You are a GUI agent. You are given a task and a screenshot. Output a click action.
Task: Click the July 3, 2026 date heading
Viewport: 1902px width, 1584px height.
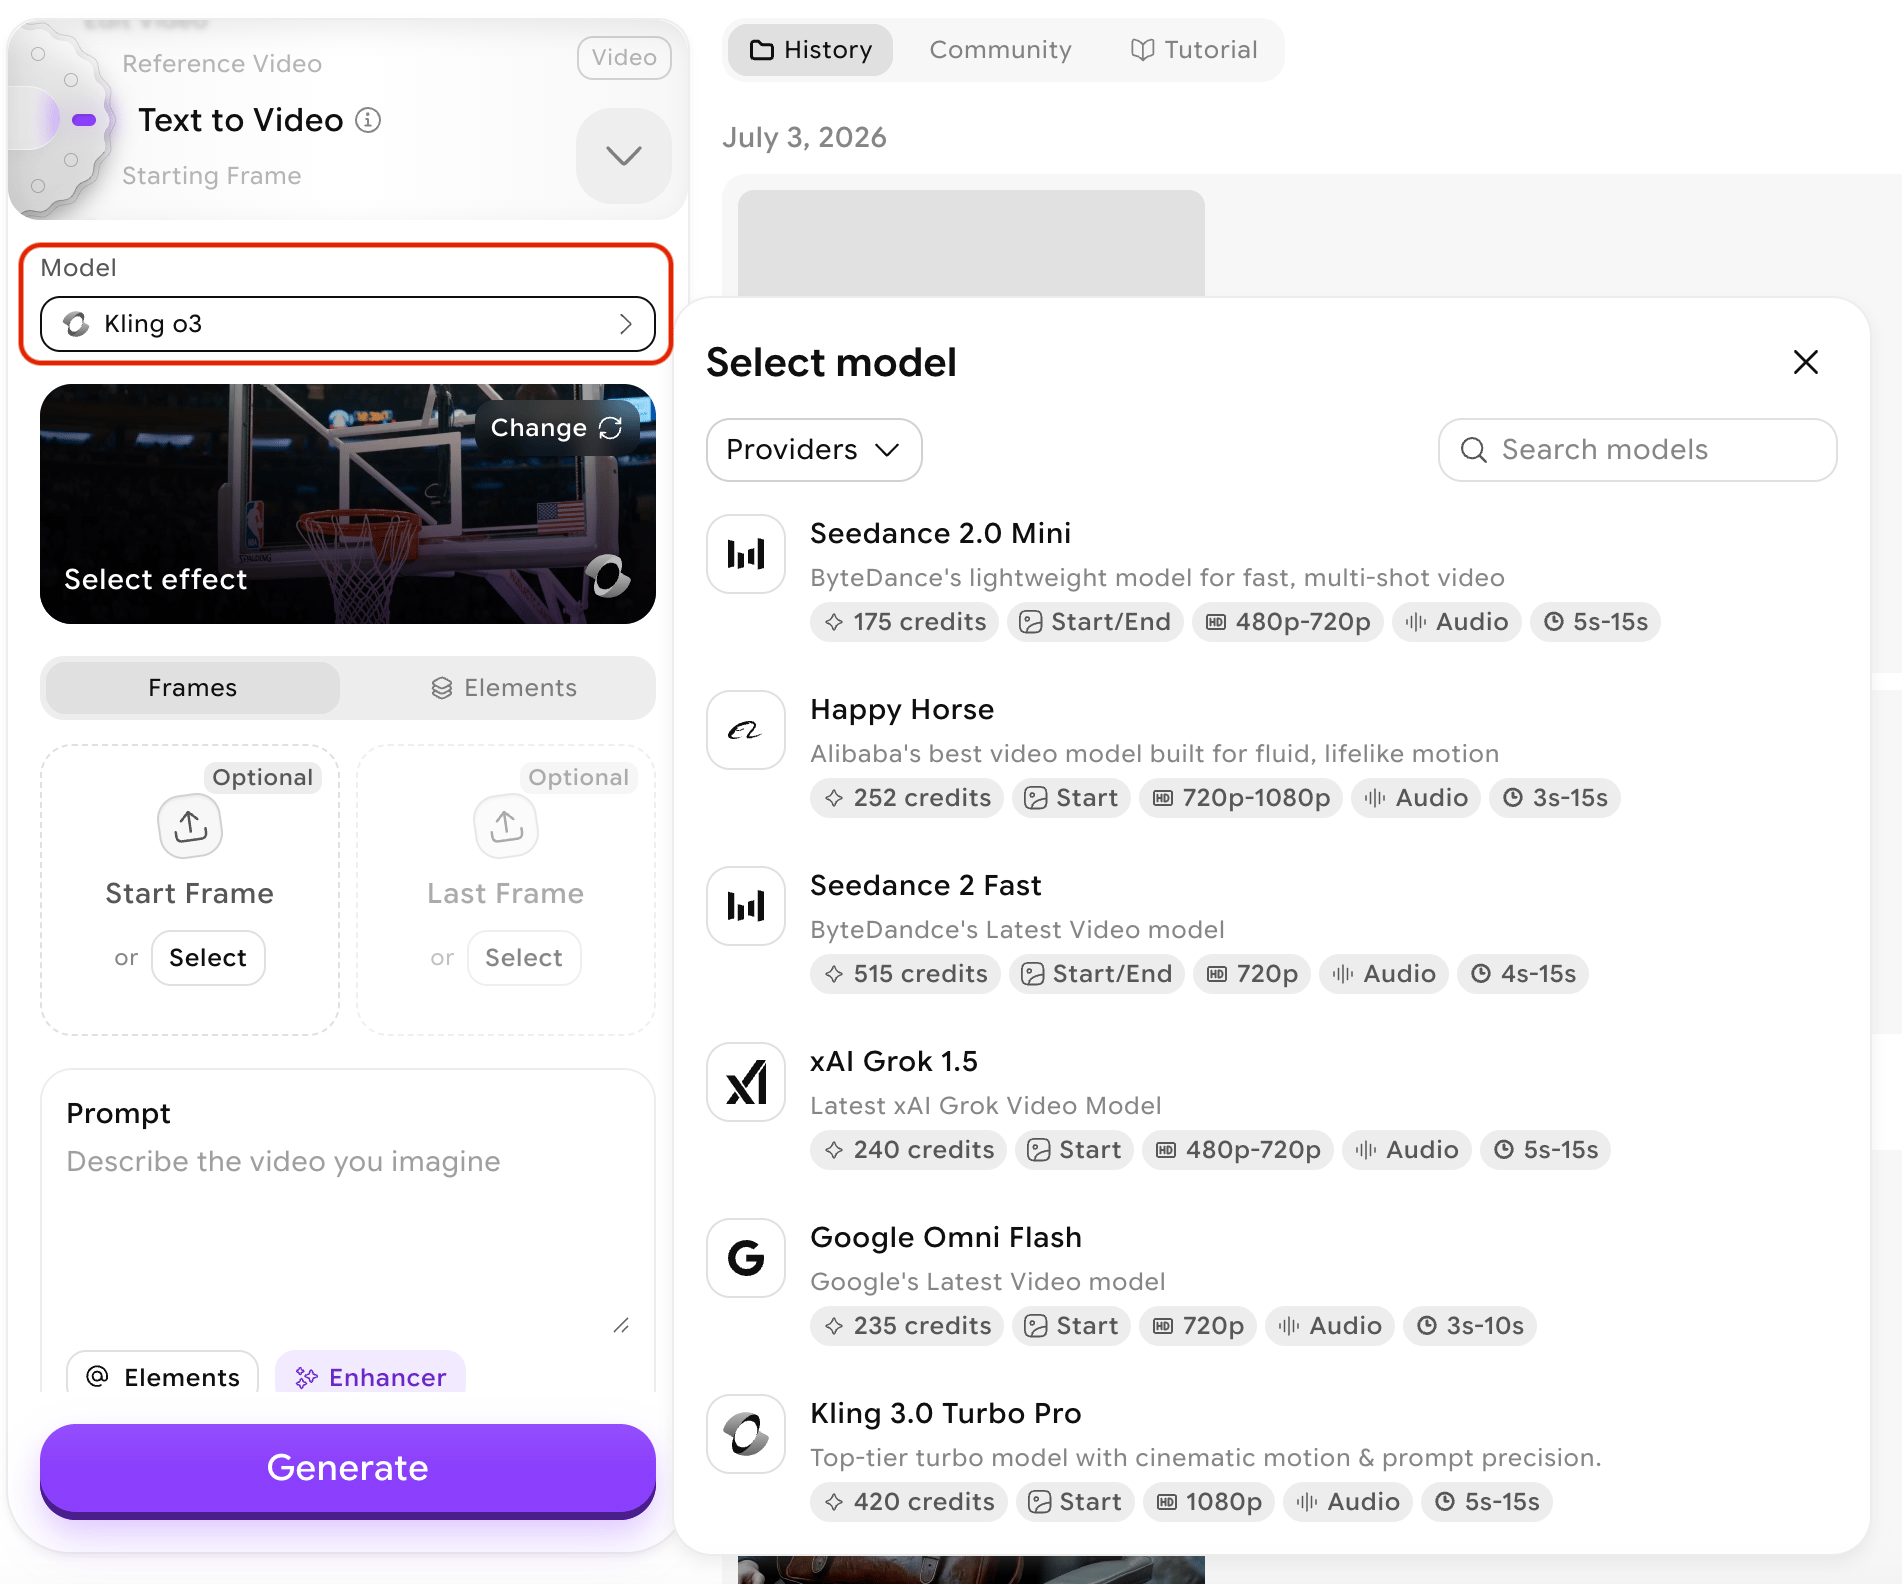click(804, 138)
